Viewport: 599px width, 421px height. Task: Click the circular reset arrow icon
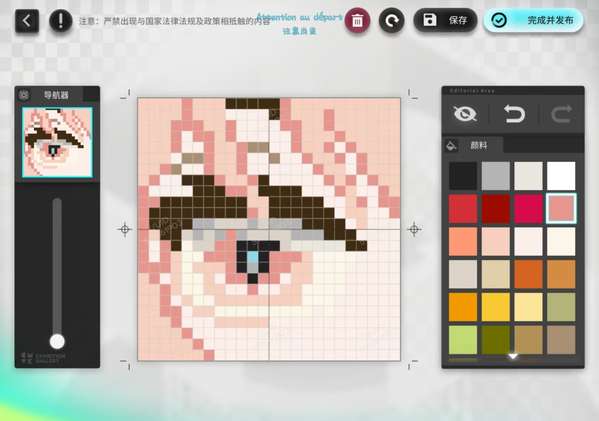pyautogui.click(x=392, y=20)
